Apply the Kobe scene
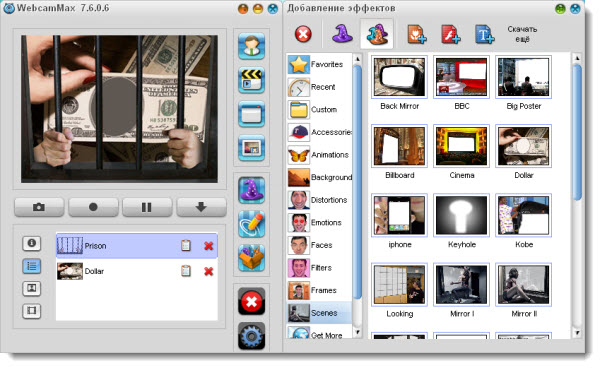This screenshot has width=600, height=368. pos(523,215)
